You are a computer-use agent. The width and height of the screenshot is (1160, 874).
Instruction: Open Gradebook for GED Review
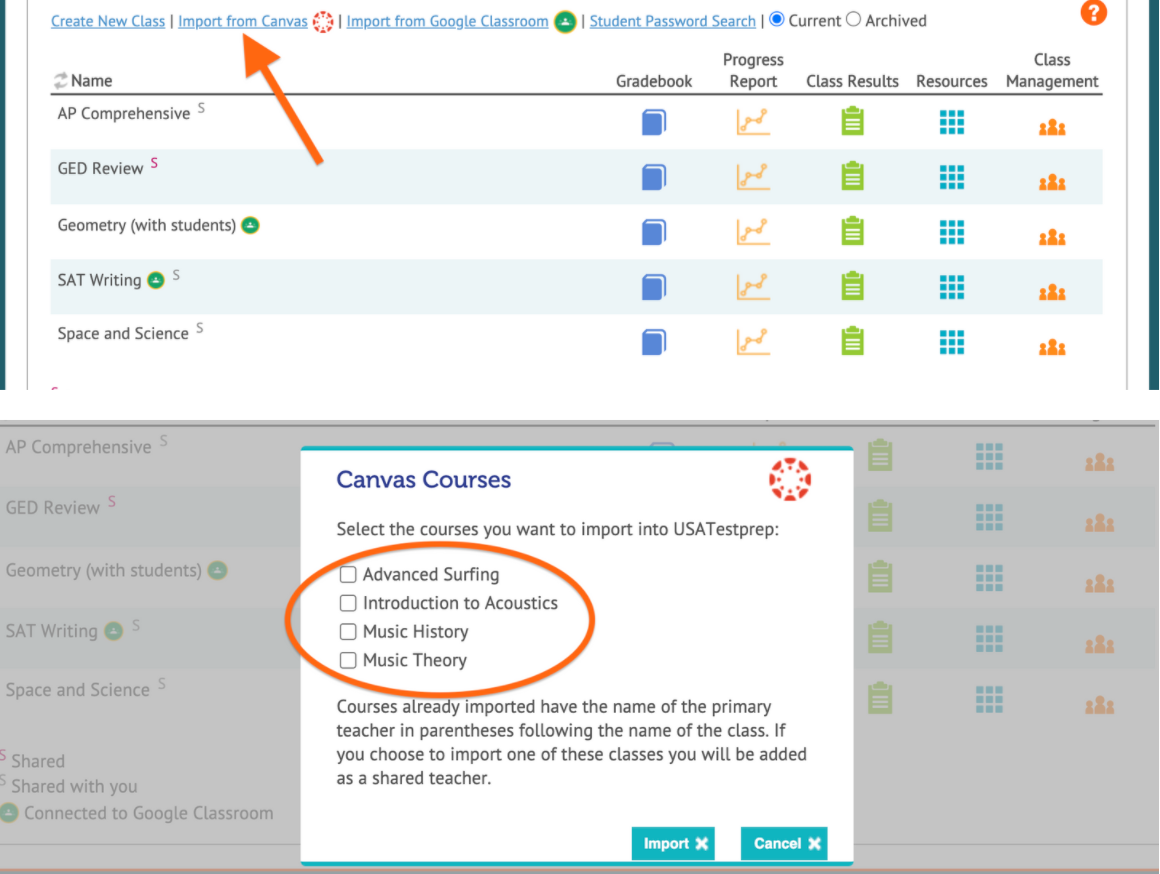pos(654,178)
